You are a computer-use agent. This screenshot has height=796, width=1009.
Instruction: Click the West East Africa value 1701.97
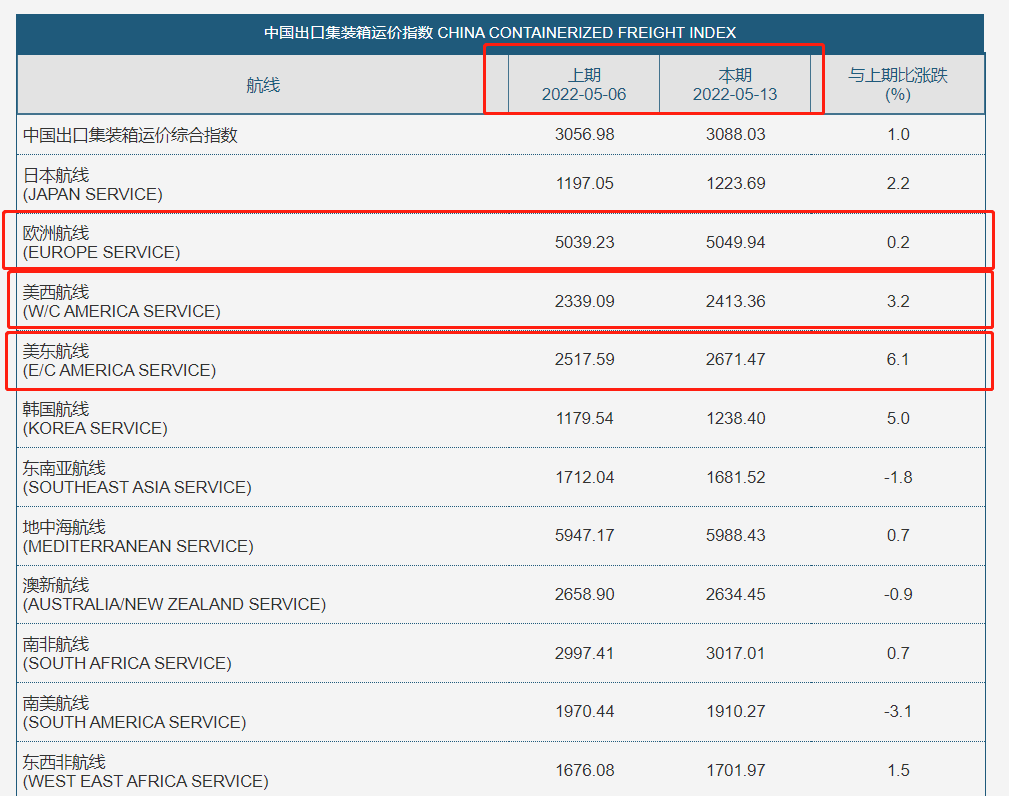click(x=736, y=770)
